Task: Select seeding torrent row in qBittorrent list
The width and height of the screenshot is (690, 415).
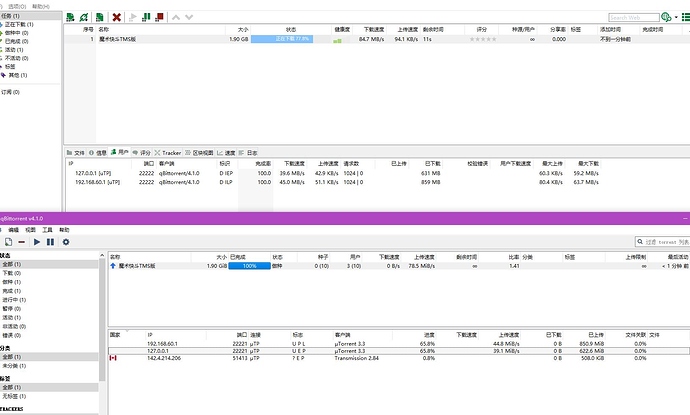Action: pyautogui.click(x=399, y=266)
